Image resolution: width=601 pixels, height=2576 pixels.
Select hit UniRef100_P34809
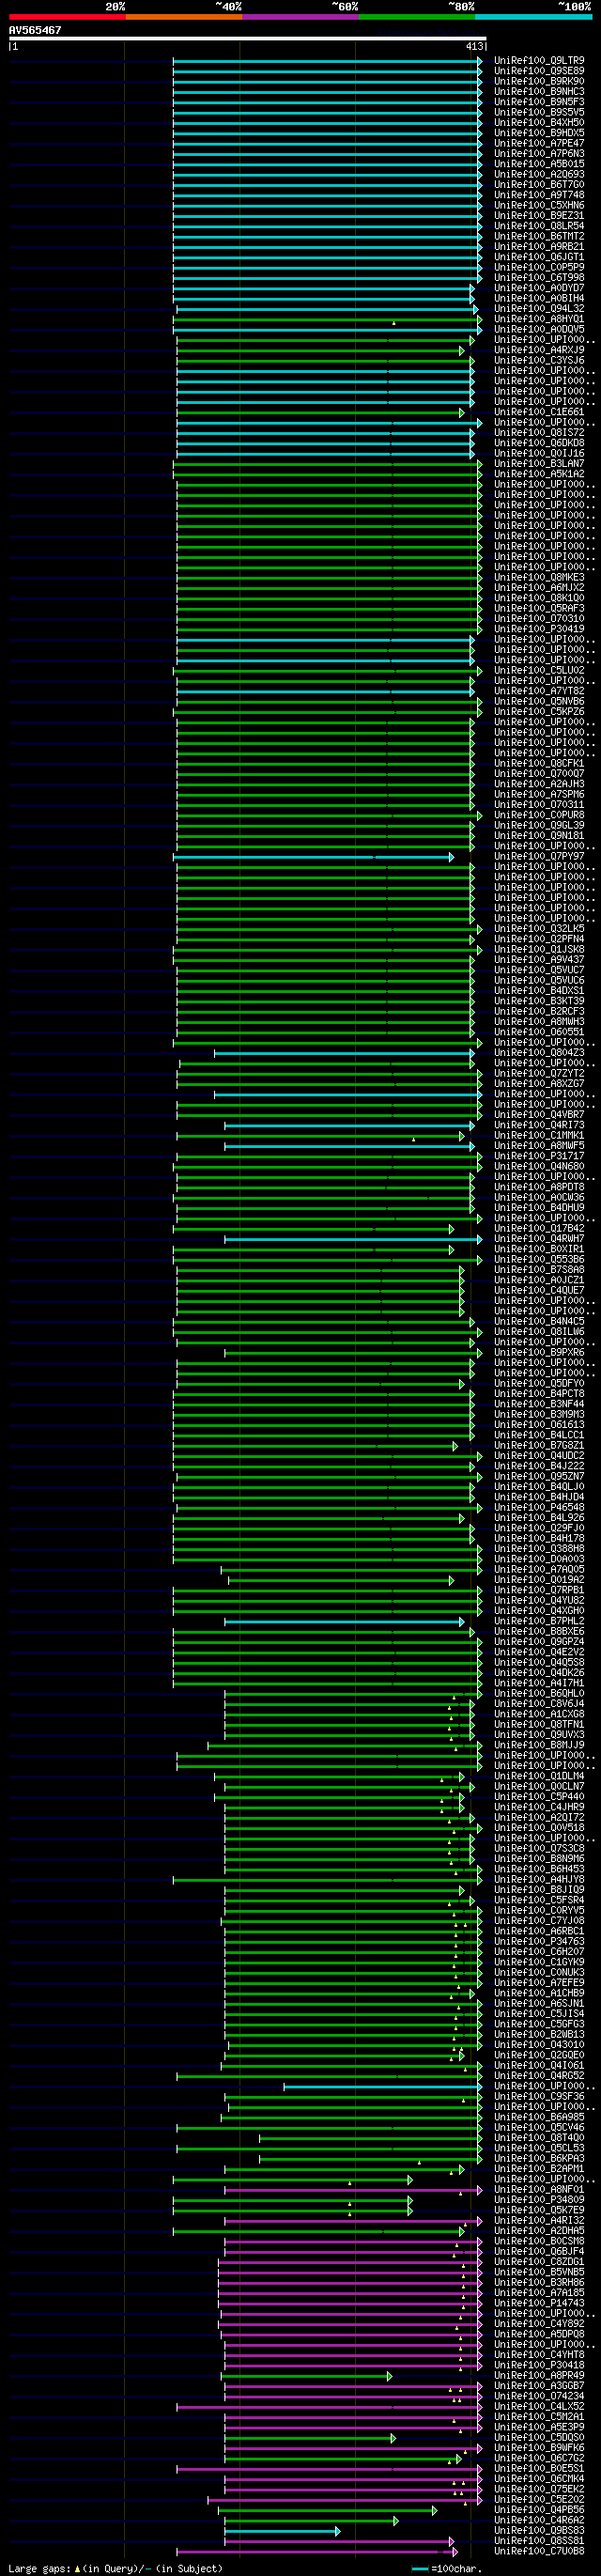539,2200
